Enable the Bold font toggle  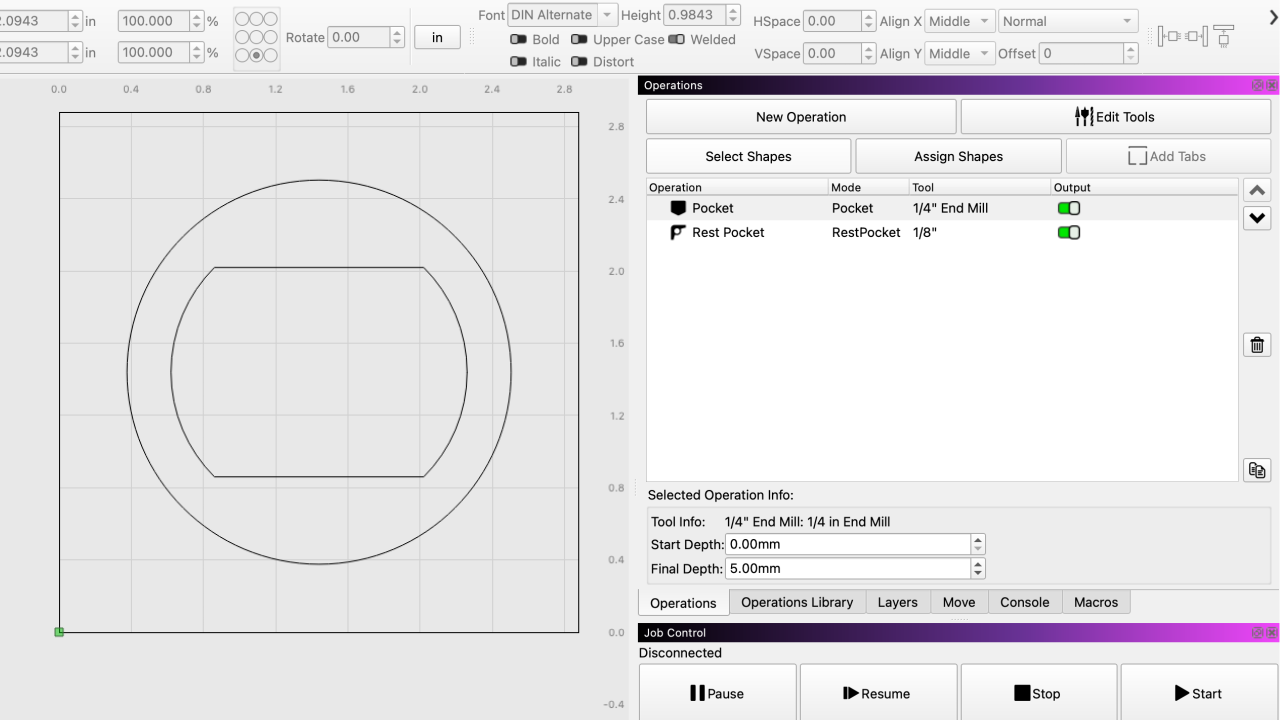519,39
